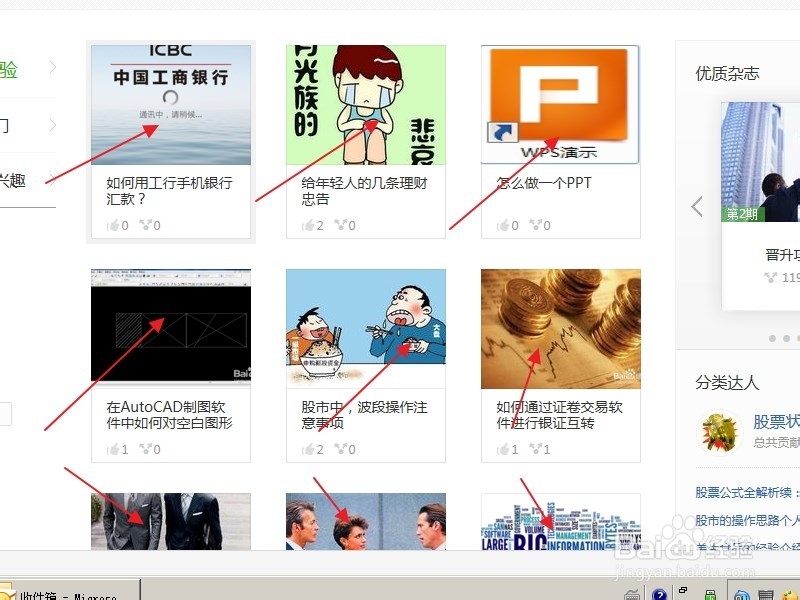Click a pagination dot below the magazine carousel

[x=772, y=338]
